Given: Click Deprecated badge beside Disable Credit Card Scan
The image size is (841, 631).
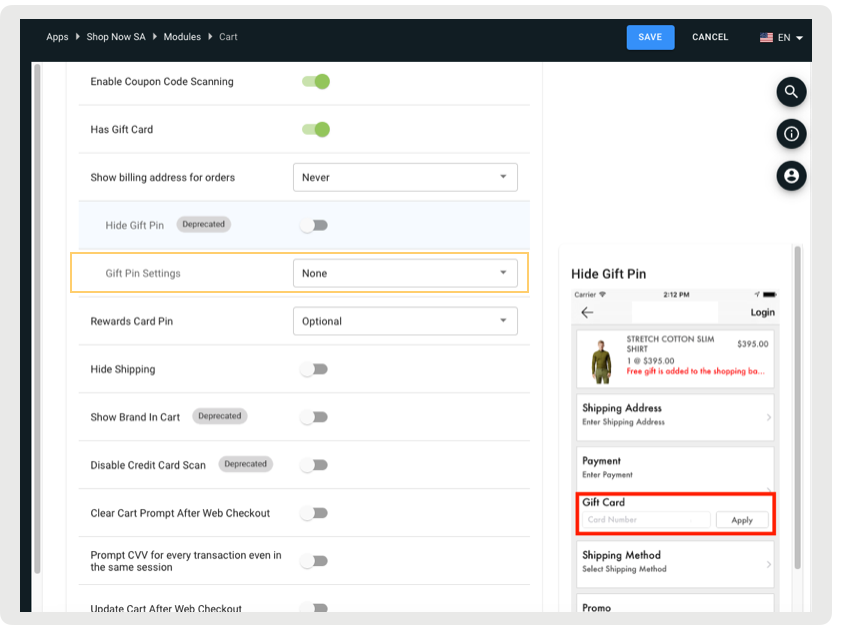Looking at the screenshot, I should pos(246,464).
